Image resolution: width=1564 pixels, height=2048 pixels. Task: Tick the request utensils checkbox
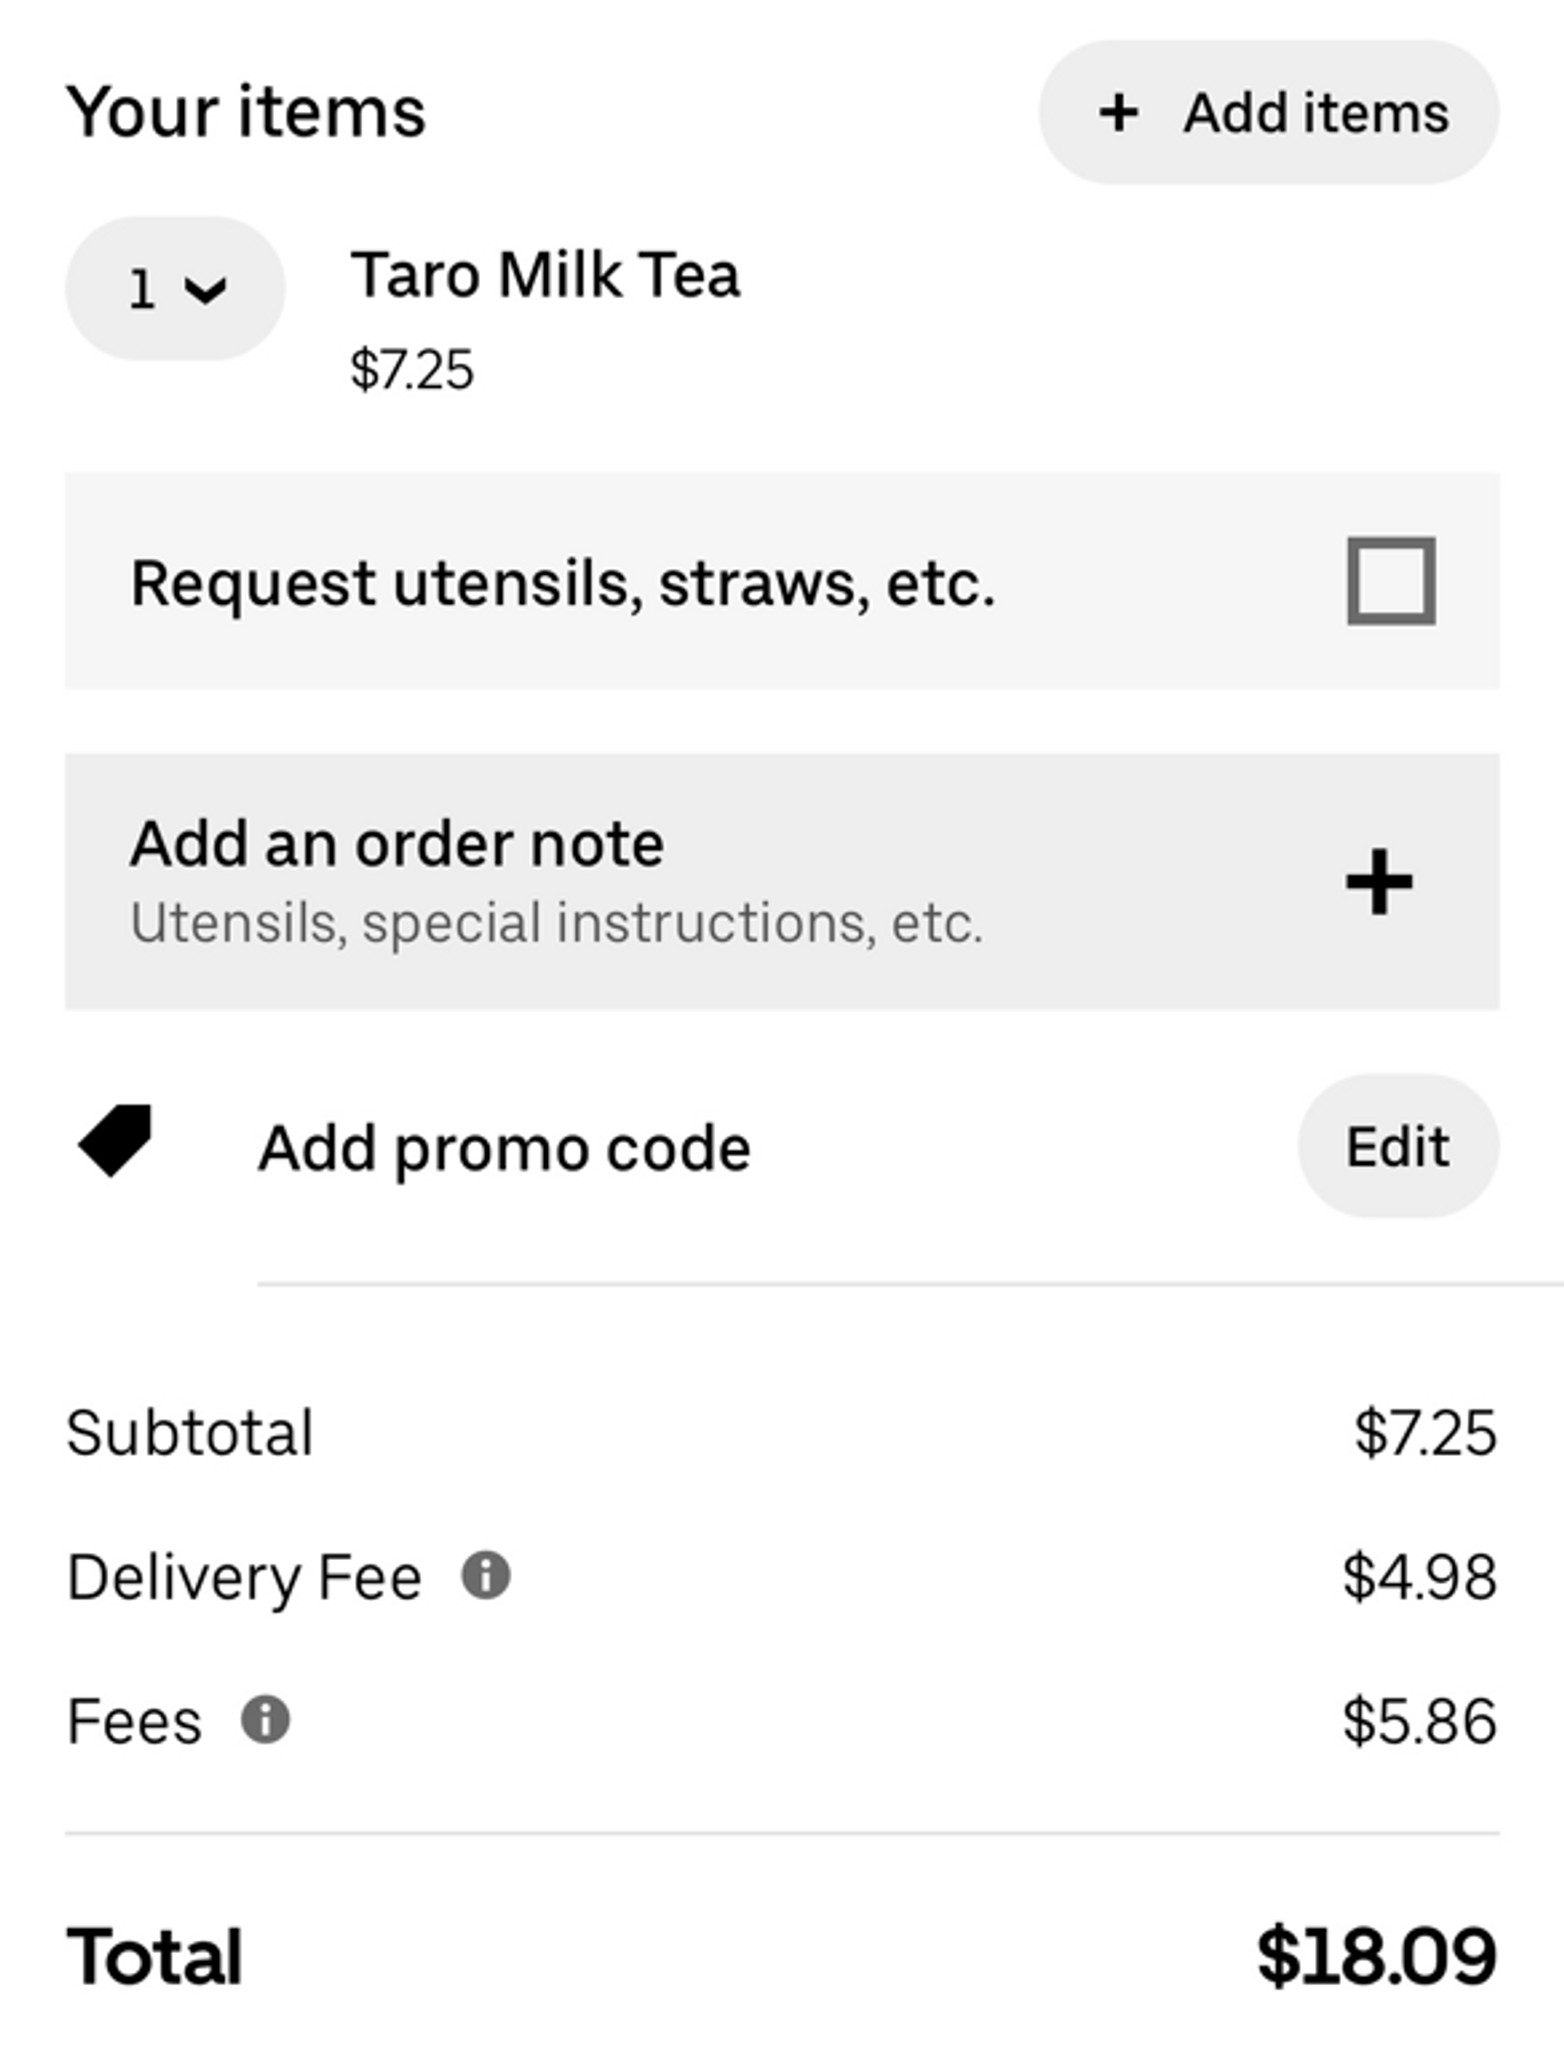(1390, 581)
